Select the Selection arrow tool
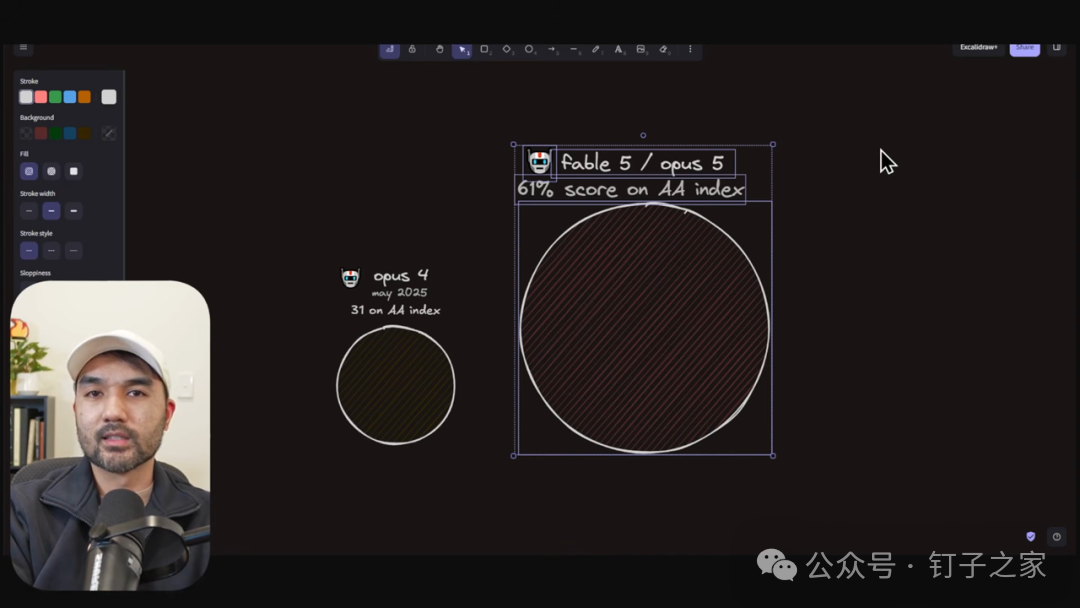Image resolution: width=1080 pixels, height=608 pixels. click(x=461, y=50)
